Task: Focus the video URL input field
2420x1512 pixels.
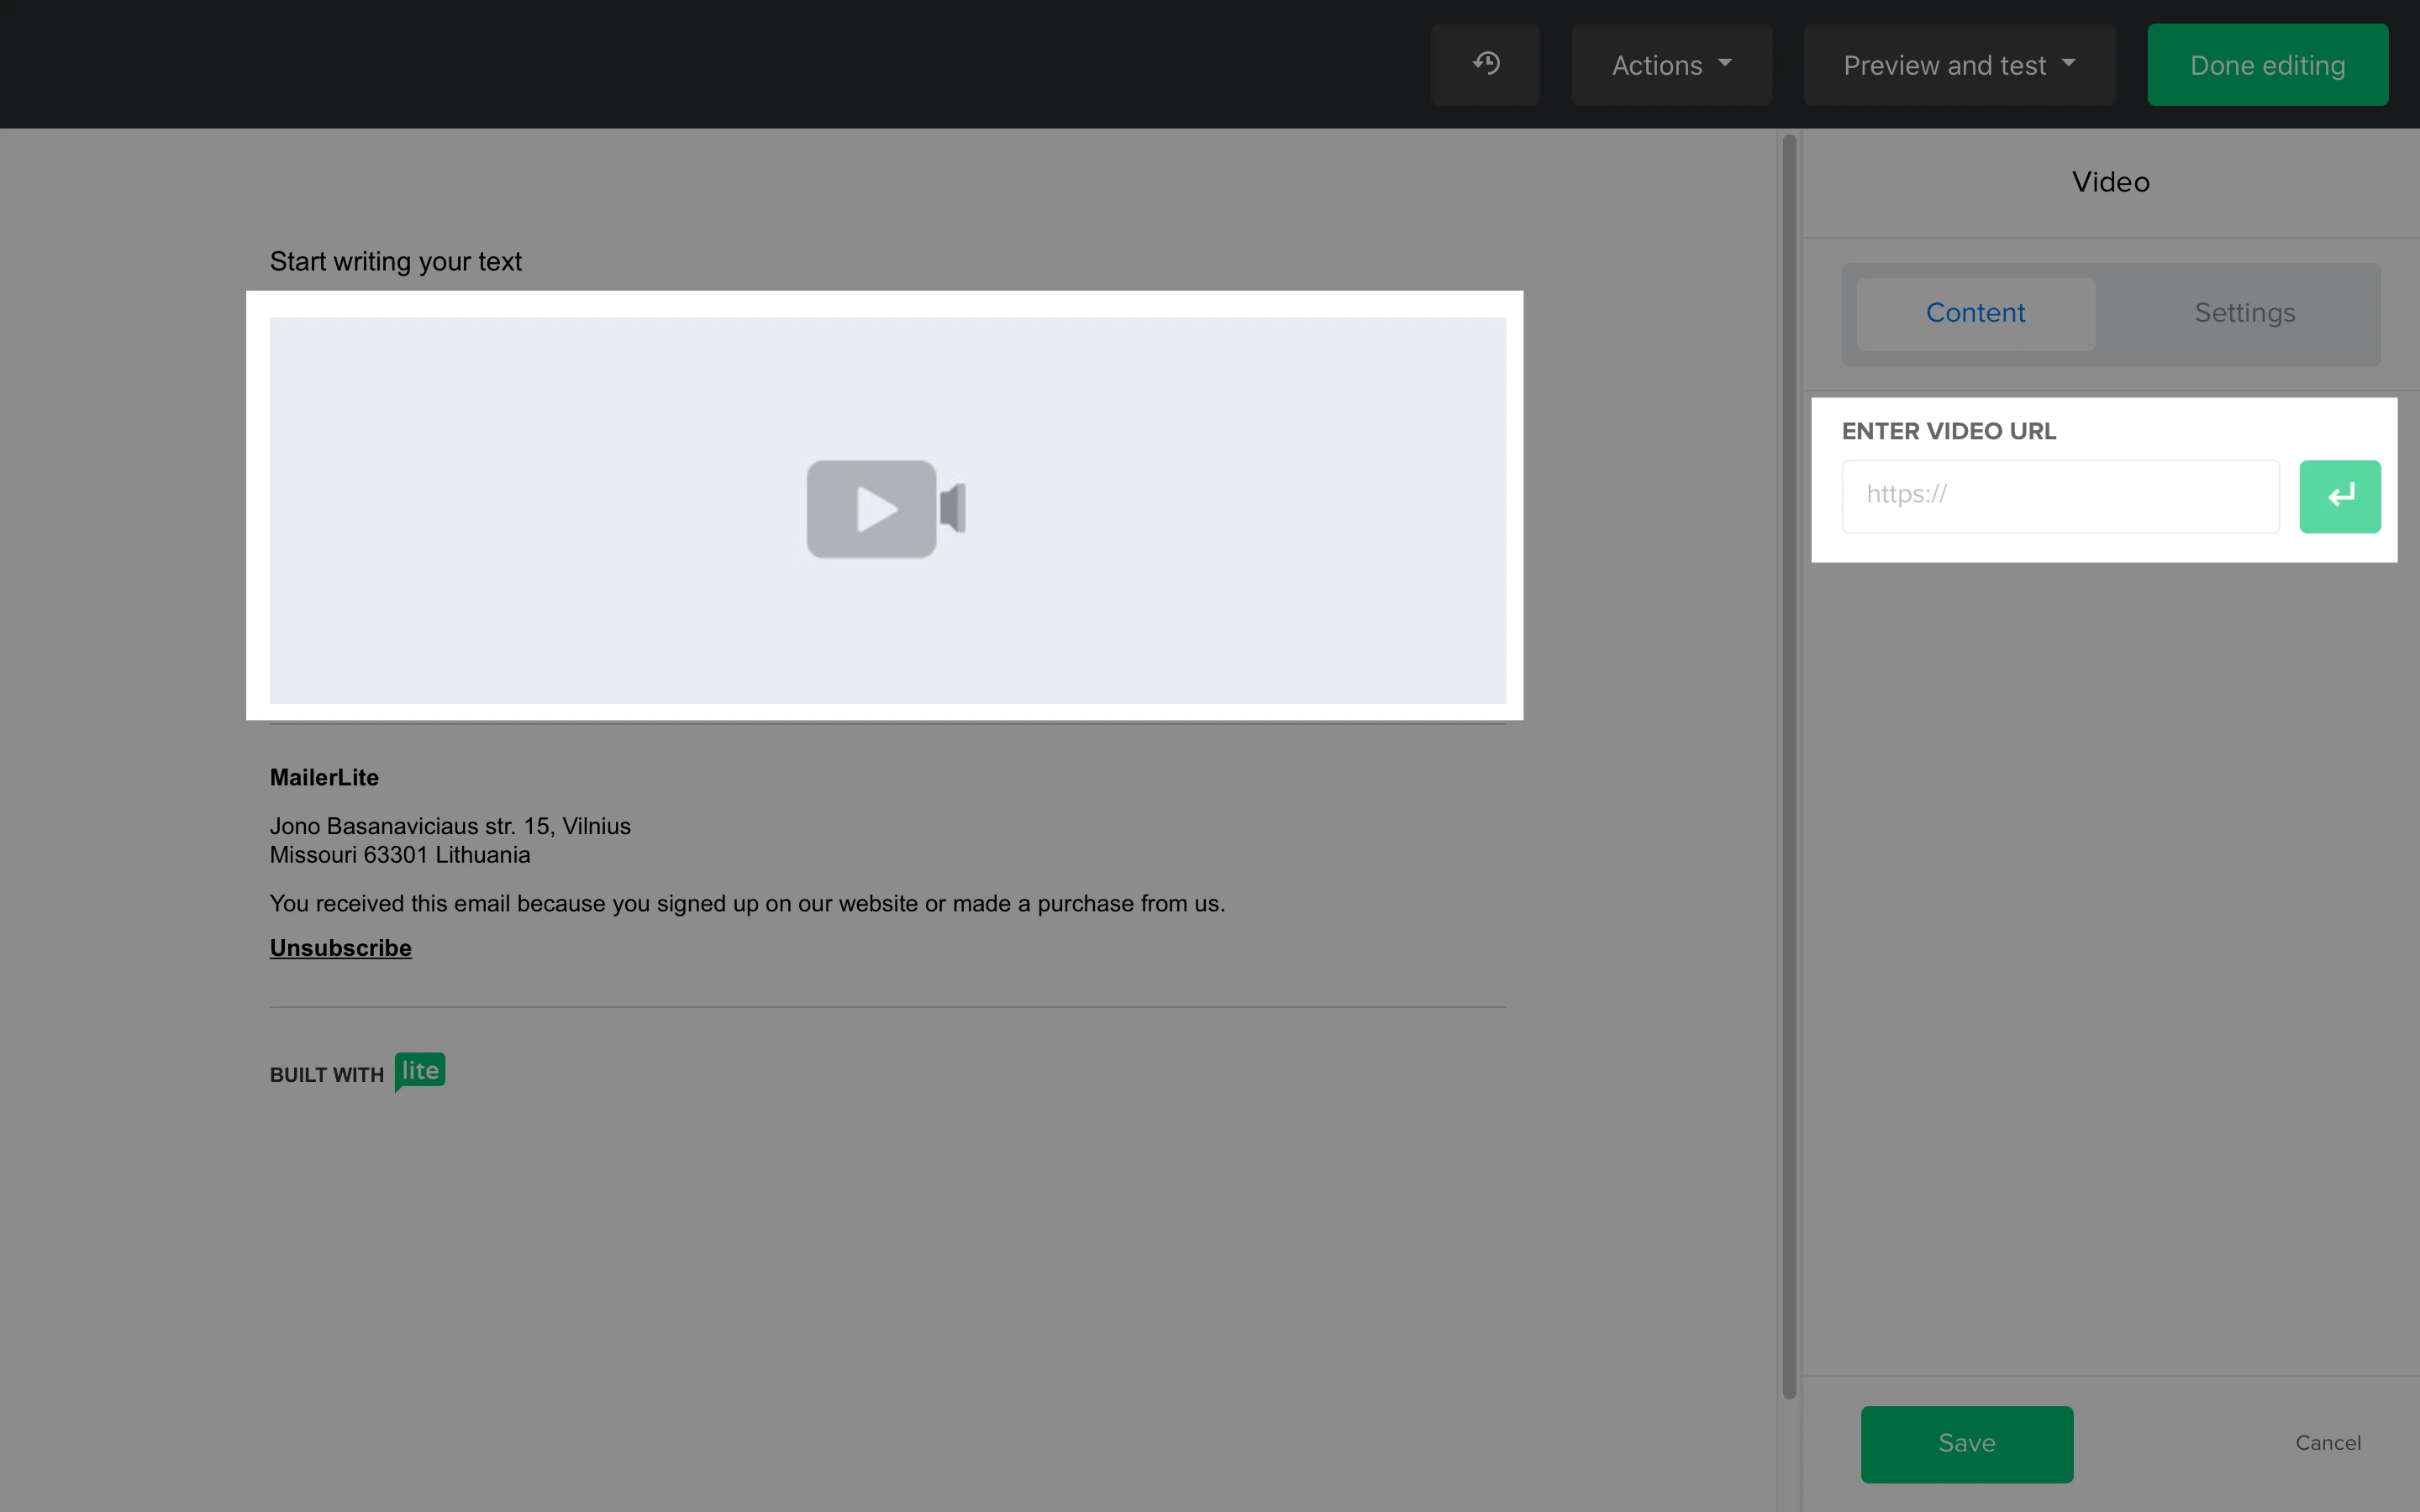Action: click(2060, 496)
